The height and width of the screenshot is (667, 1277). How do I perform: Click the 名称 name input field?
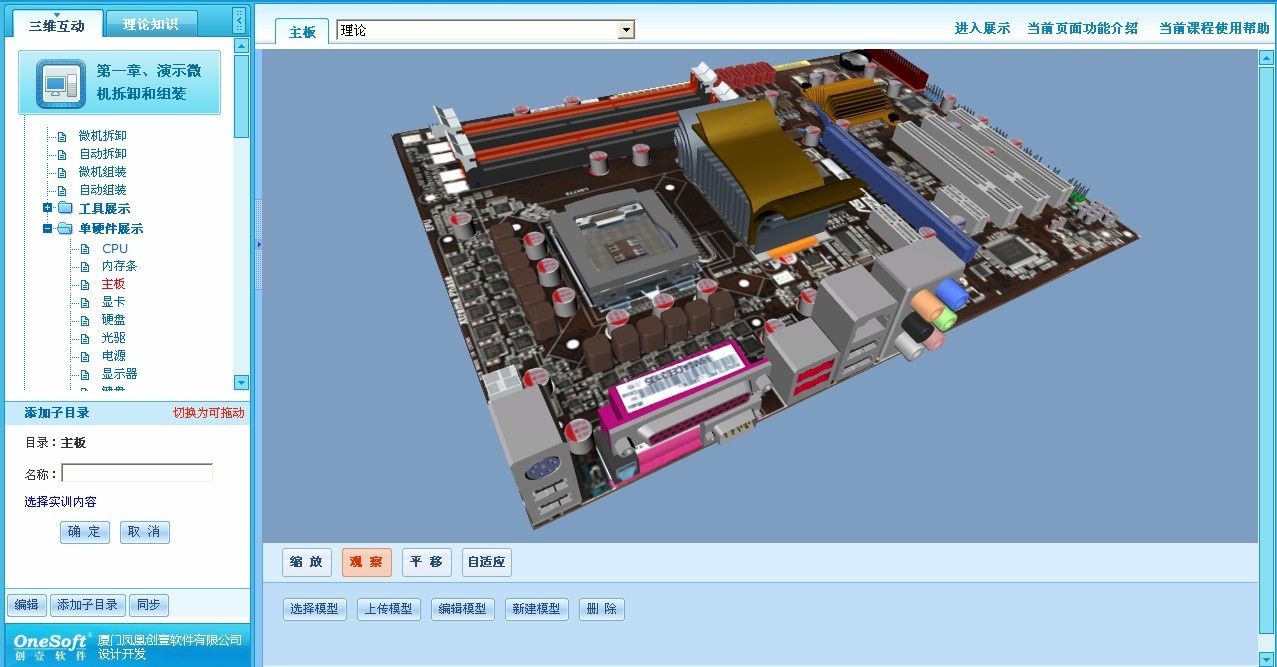(137, 473)
